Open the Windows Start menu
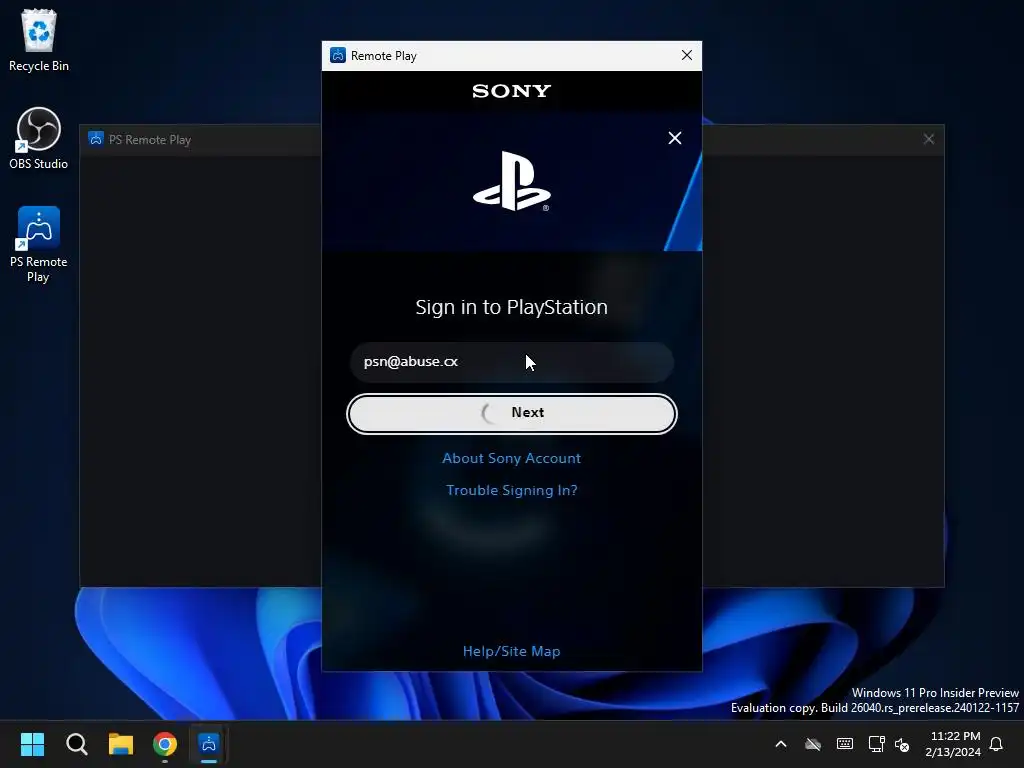 pyautogui.click(x=32, y=744)
